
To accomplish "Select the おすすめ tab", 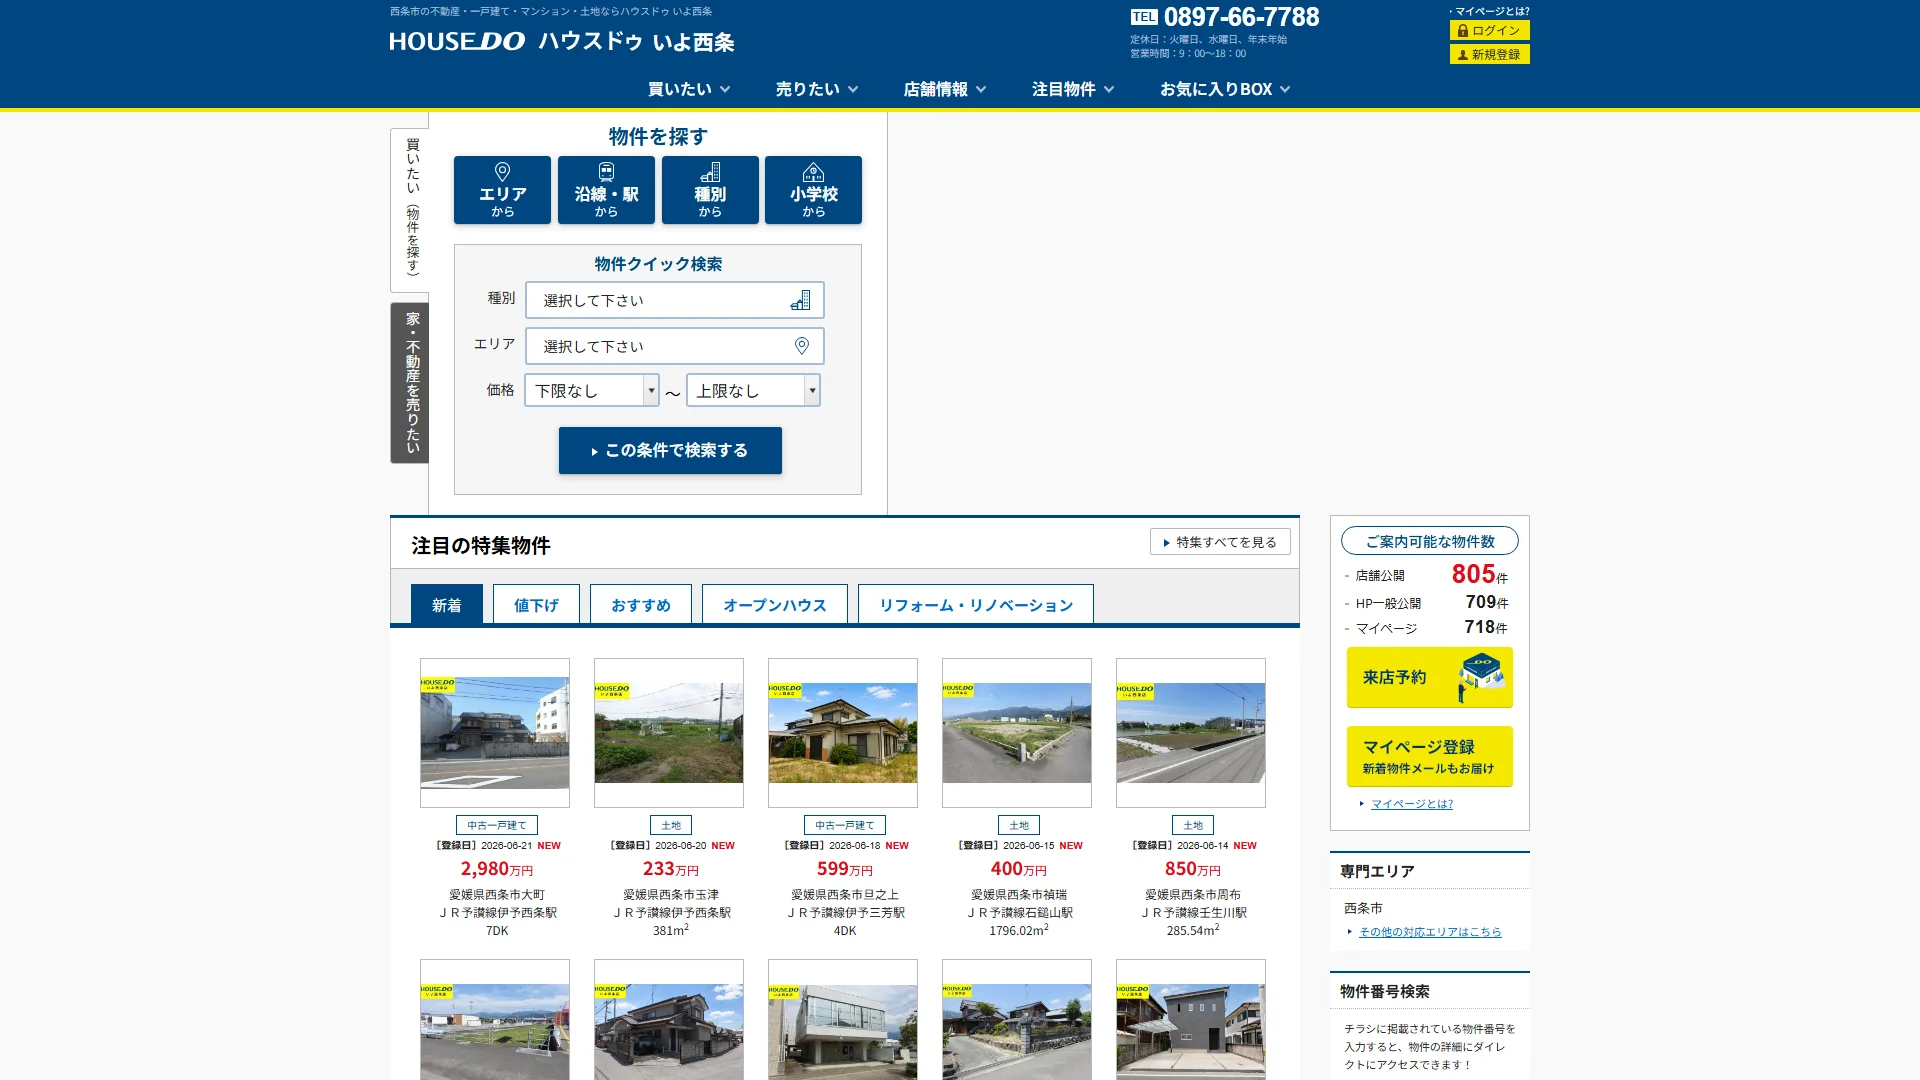I will point(641,604).
